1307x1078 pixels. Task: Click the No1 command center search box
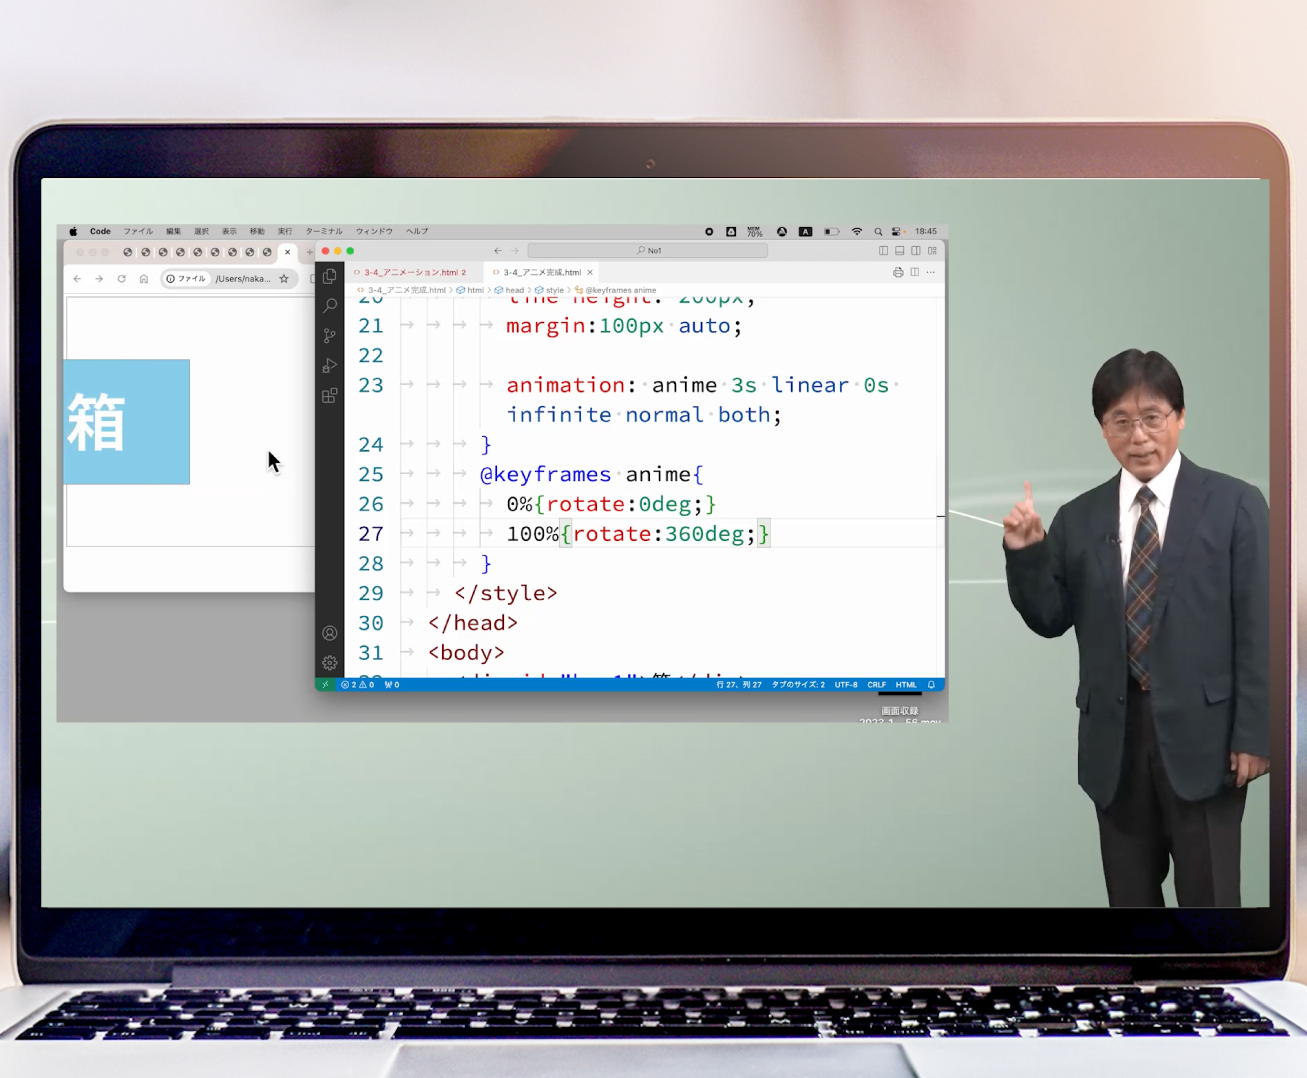coord(648,251)
